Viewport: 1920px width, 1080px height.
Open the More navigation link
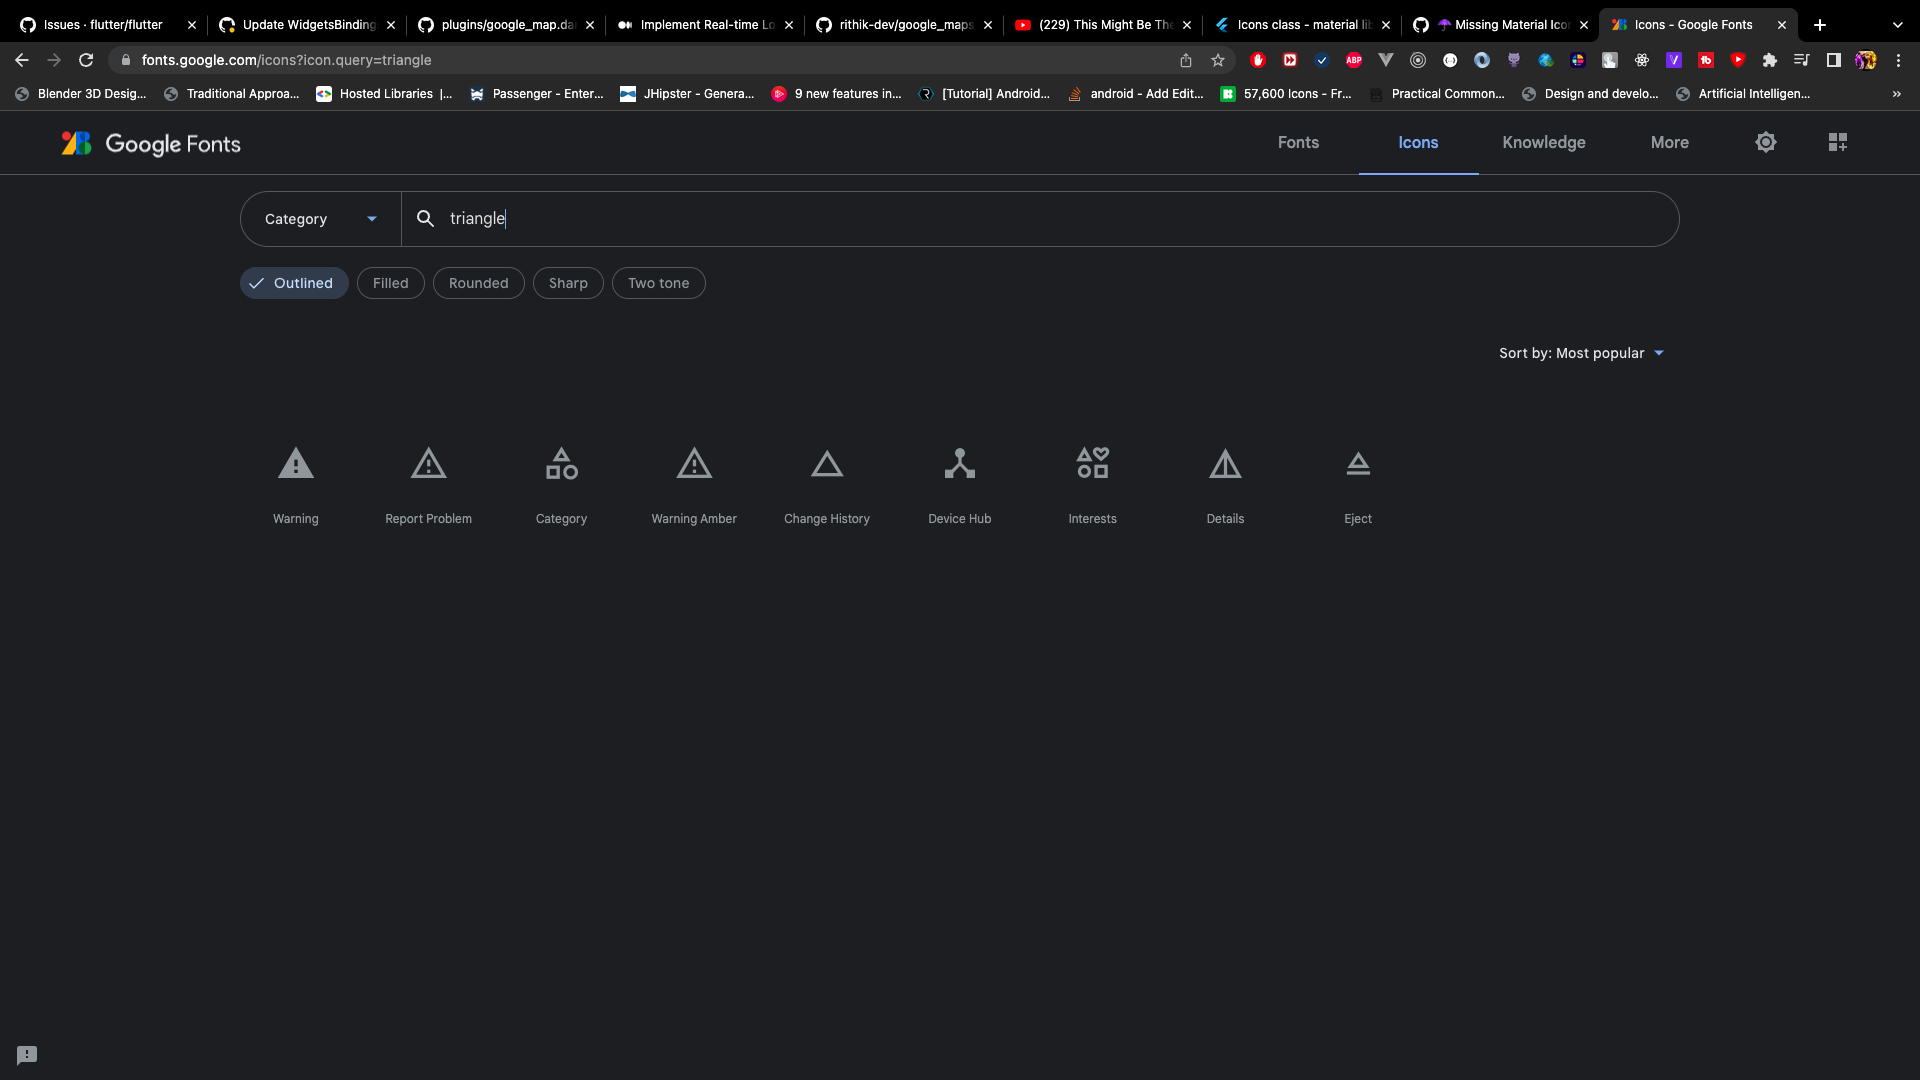(x=1669, y=142)
